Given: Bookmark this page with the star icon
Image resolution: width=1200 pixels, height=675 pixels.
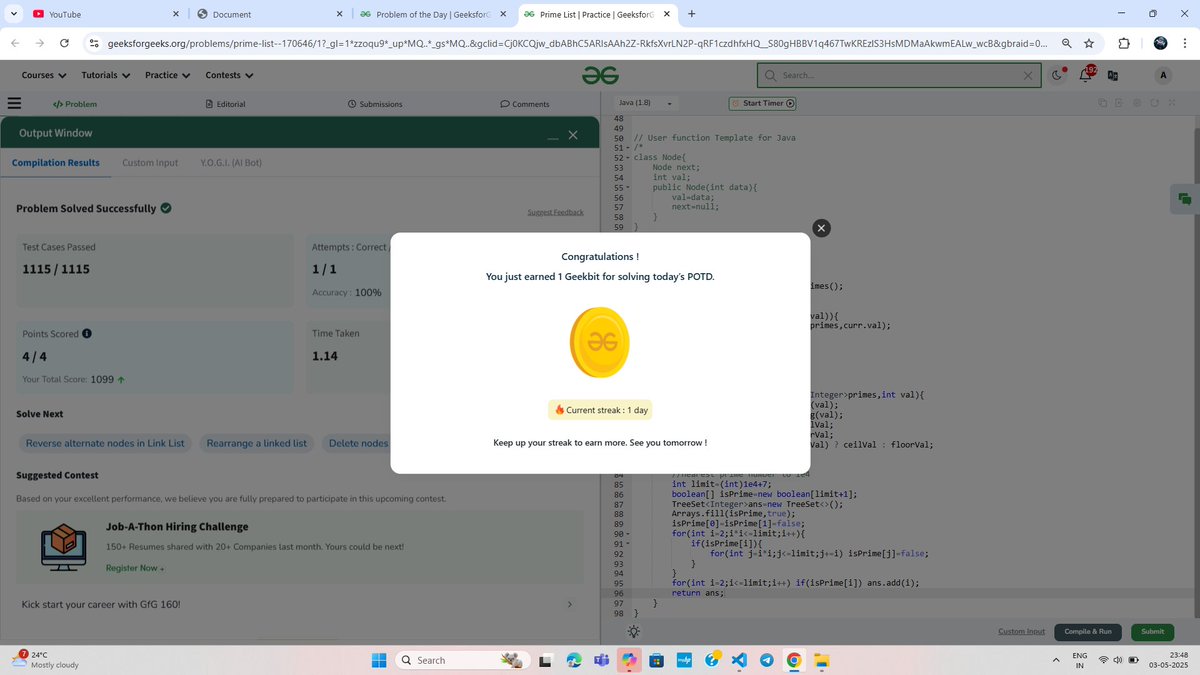Looking at the screenshot, I should [1089, 43].
